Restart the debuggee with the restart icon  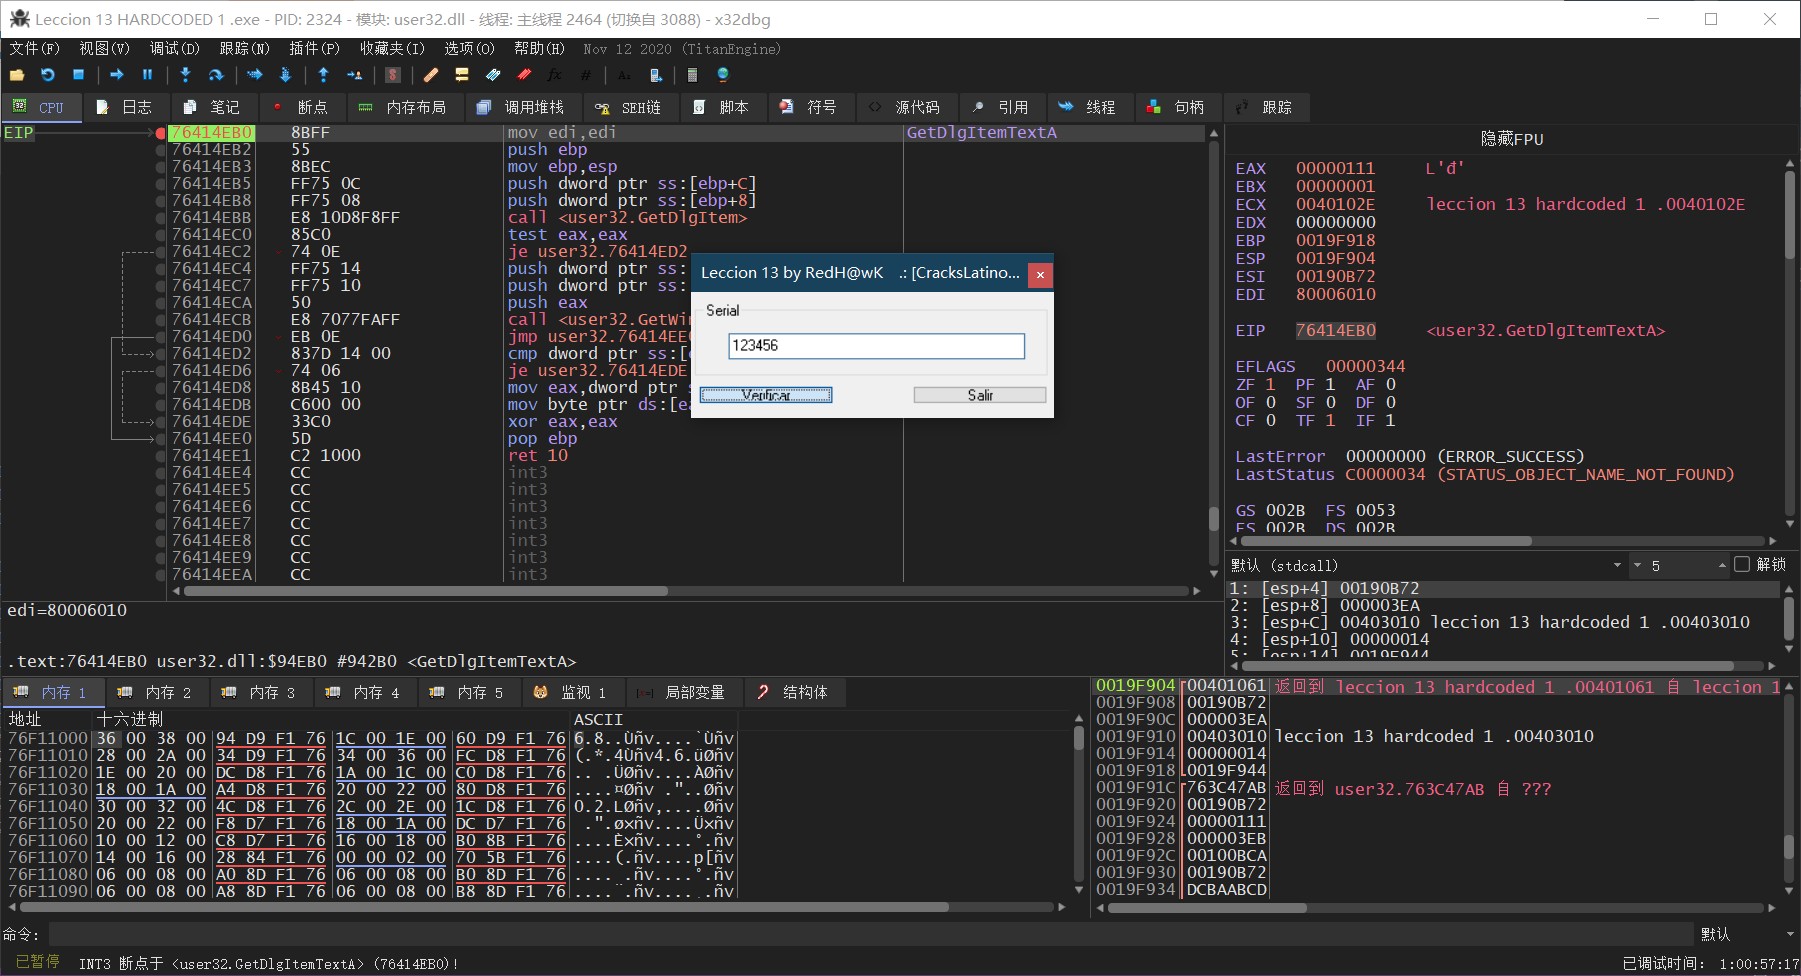(x=47, y=75)
